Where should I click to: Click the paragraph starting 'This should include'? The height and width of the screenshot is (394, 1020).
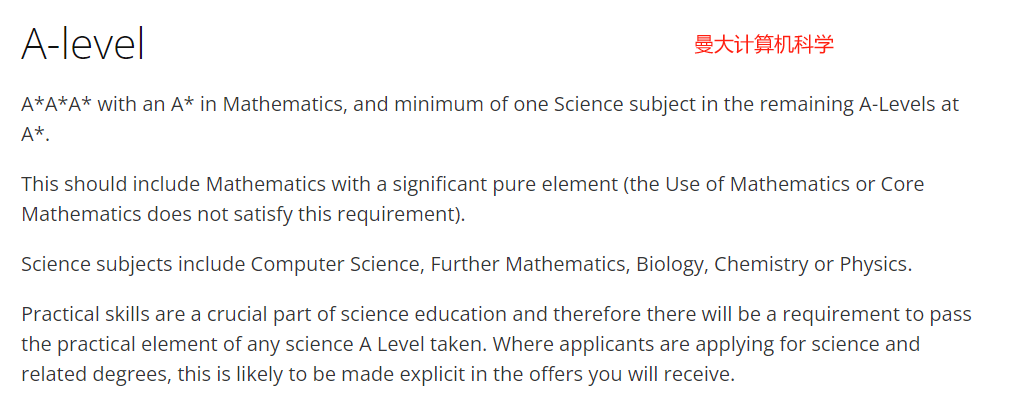pyautogui.click(x=472, y=199)
